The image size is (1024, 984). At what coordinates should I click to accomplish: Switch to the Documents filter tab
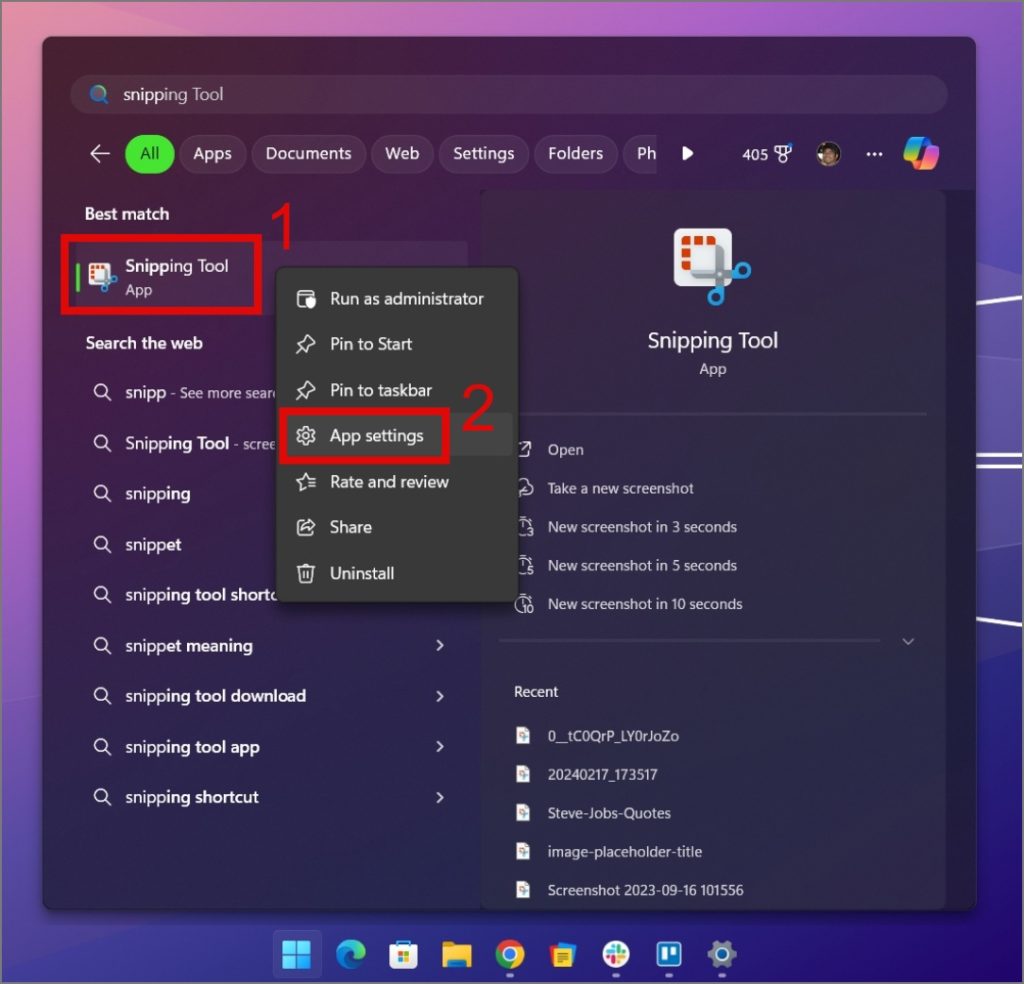pos(308,154)
